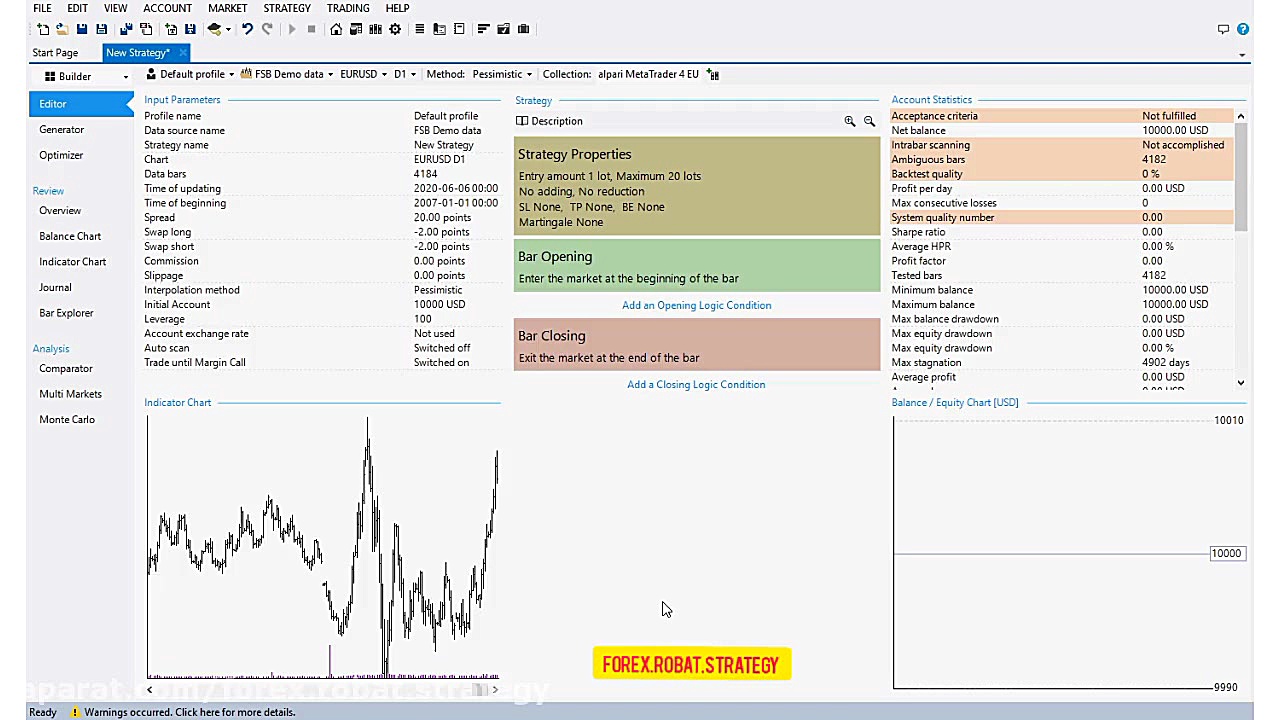Image resolution: width=1280 pixels, height=720 pixels.
Task: Toggle the strategy Description view
Action: point(549,121)
